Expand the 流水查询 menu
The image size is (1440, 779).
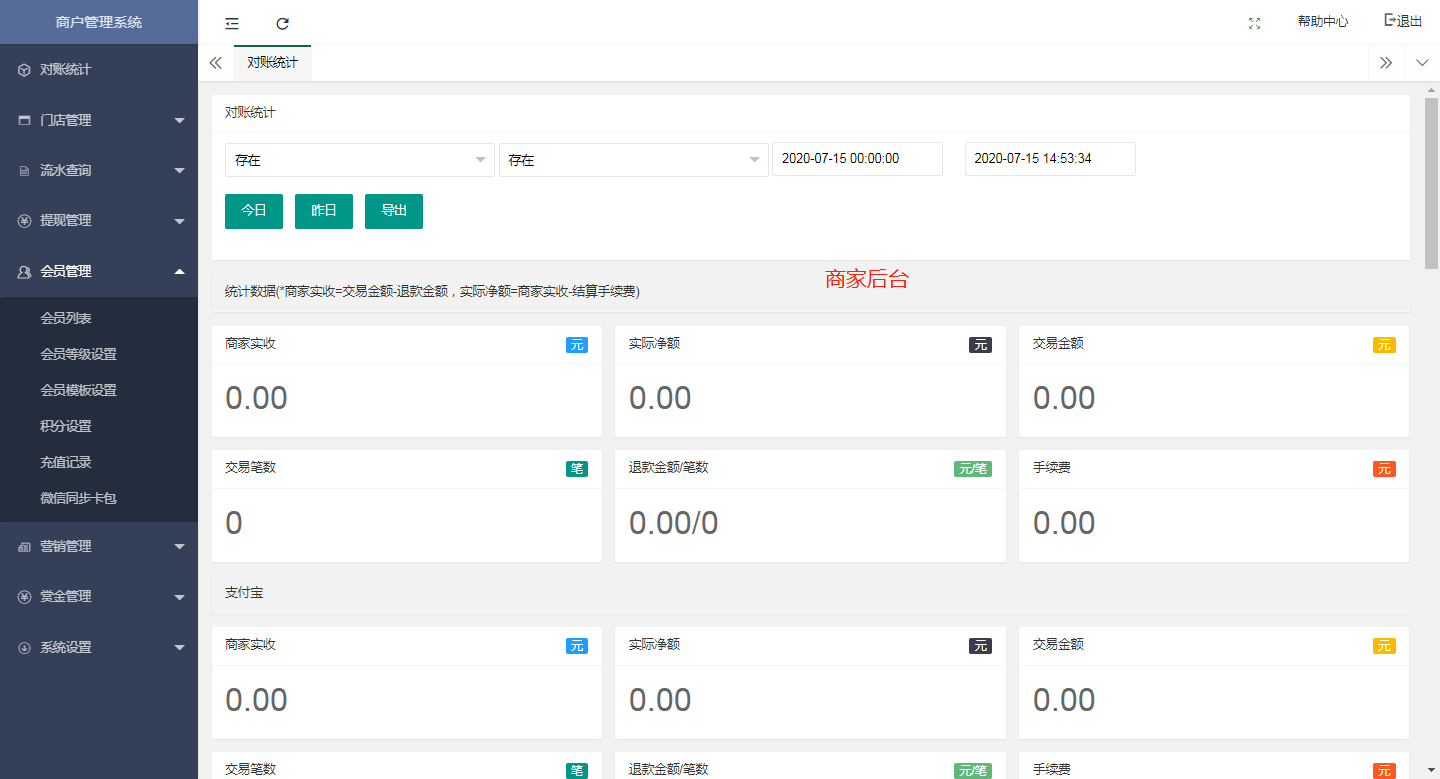point(99,170)
